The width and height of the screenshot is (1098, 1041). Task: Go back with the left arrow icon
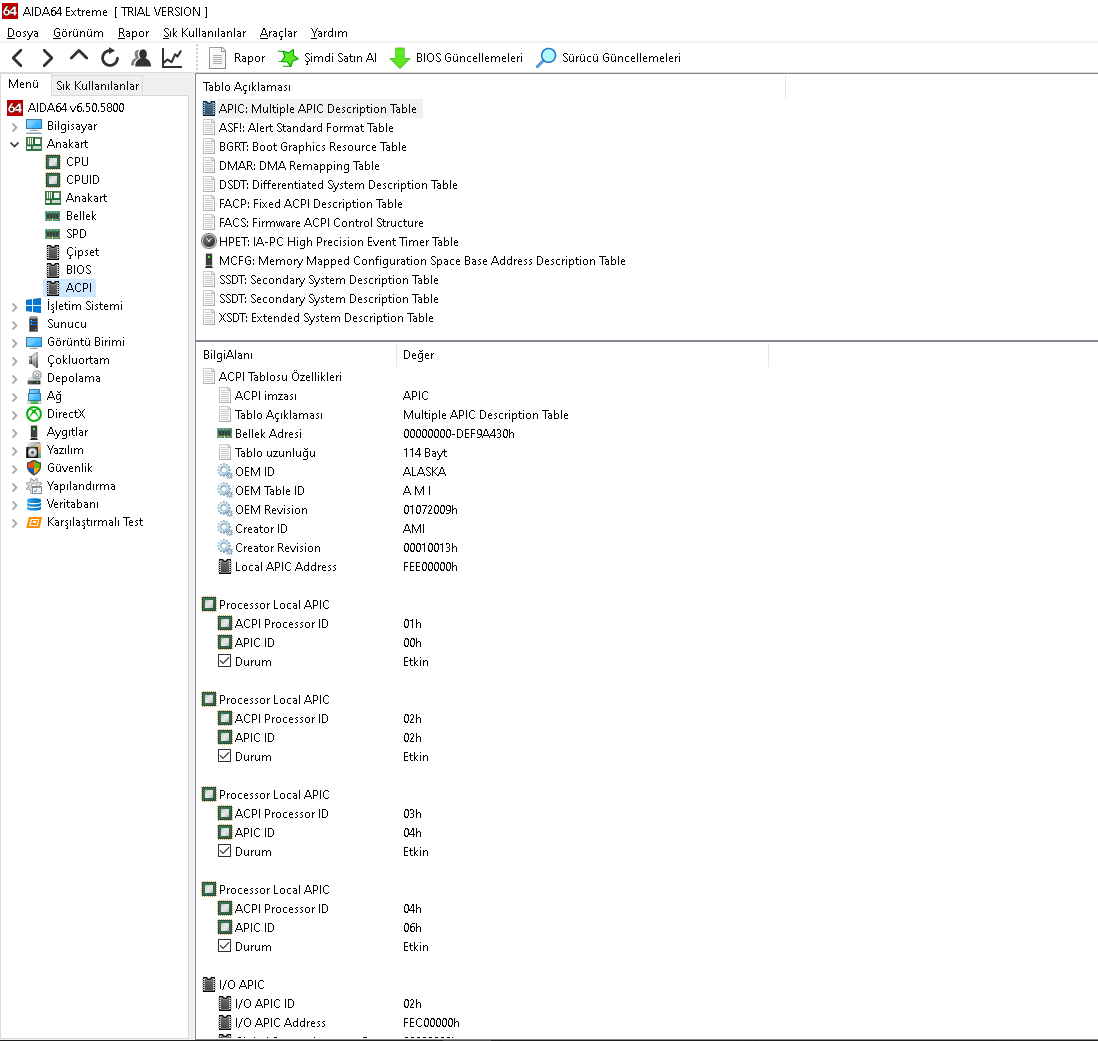[x=18, y=58]
